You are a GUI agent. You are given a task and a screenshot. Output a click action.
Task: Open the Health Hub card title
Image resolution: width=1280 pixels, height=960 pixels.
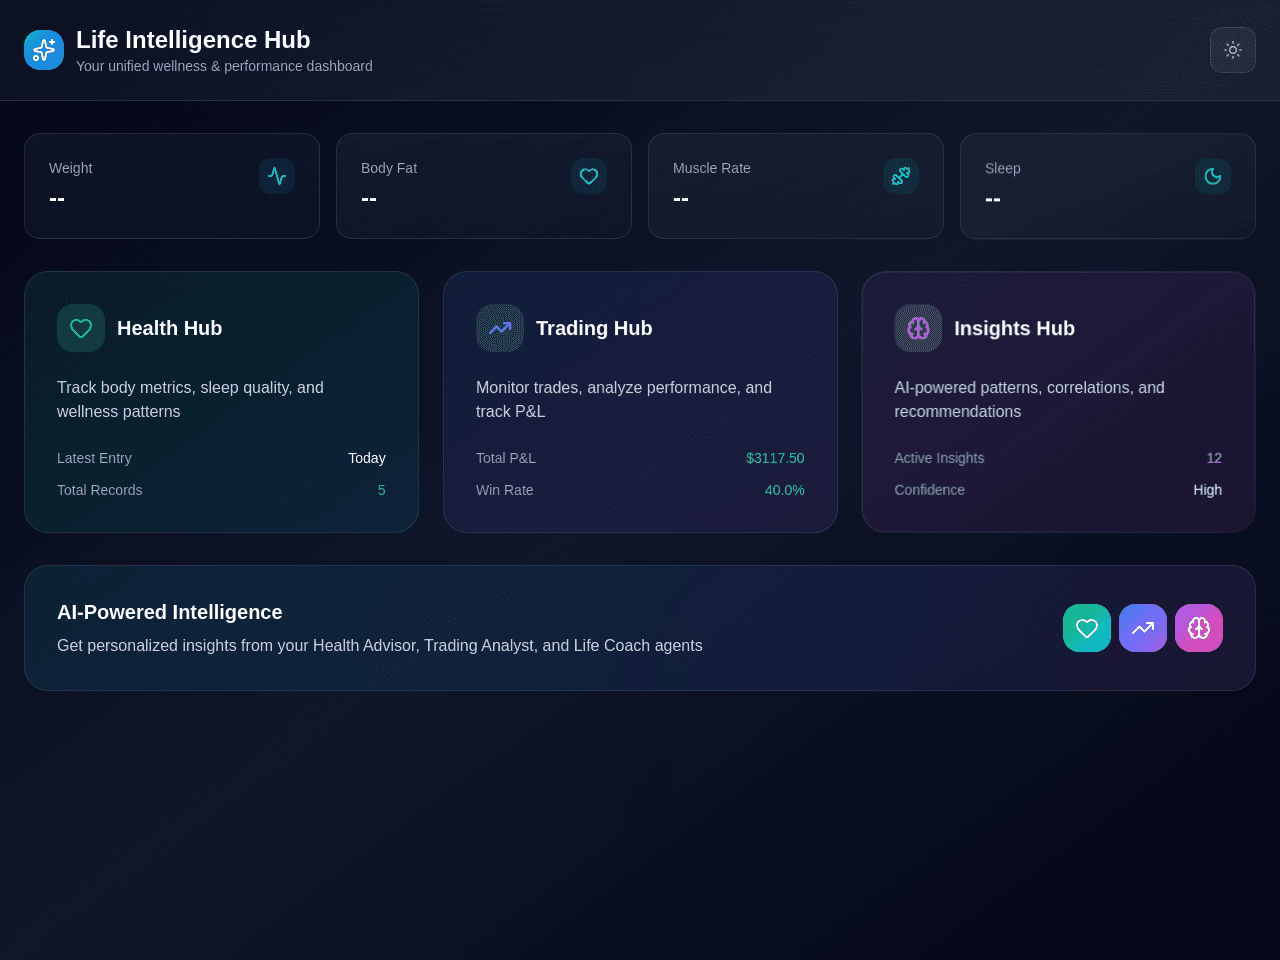click(x=169, y=328)
